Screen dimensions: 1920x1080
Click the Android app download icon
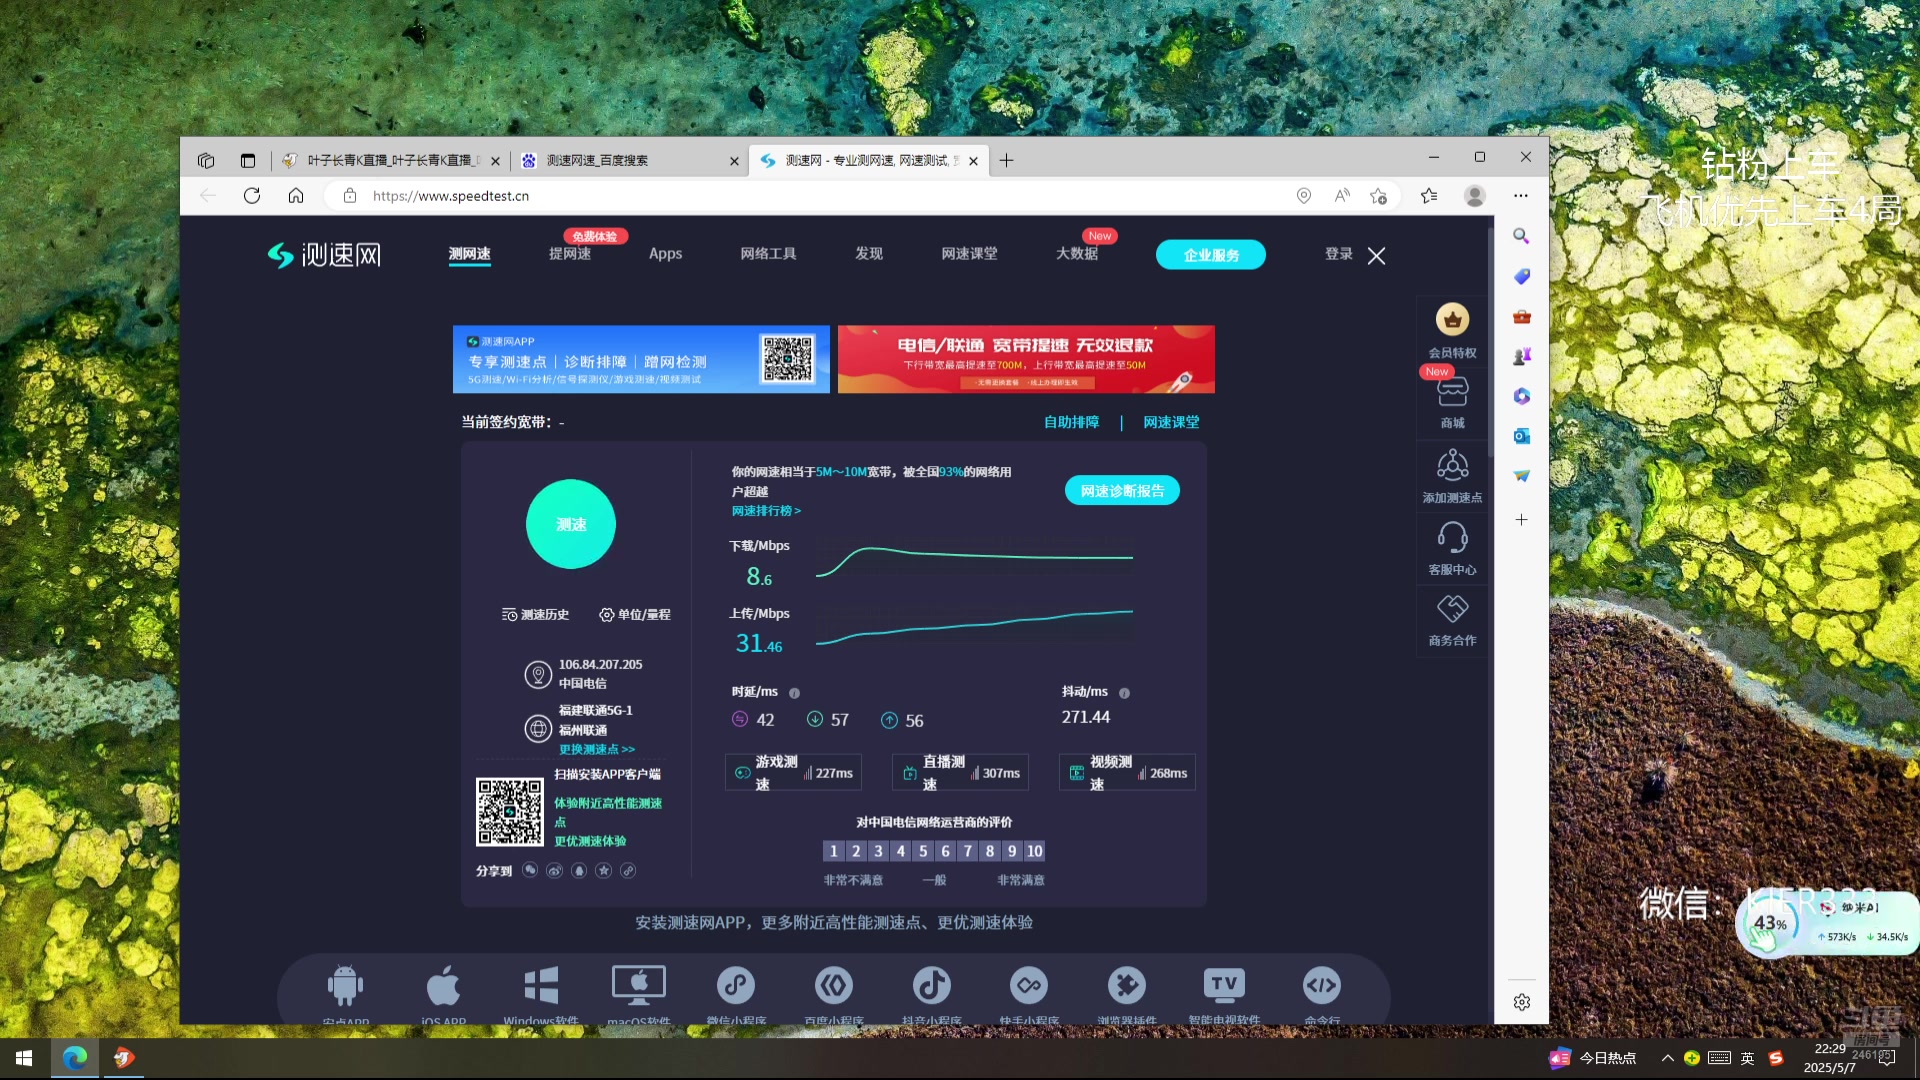(x=345, y=985)
